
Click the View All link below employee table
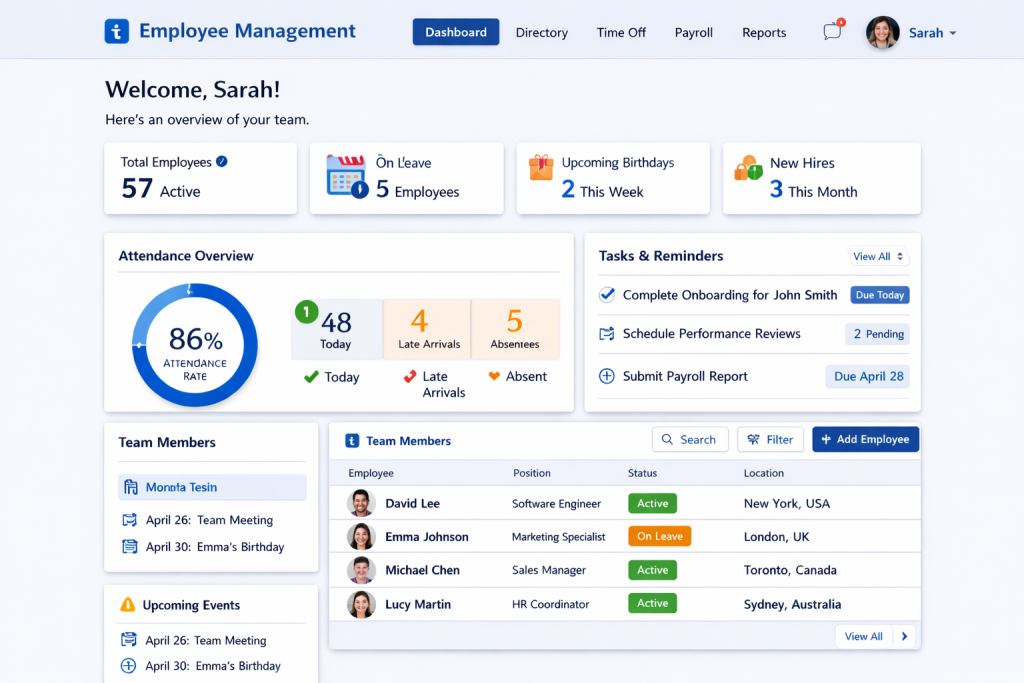863,637
